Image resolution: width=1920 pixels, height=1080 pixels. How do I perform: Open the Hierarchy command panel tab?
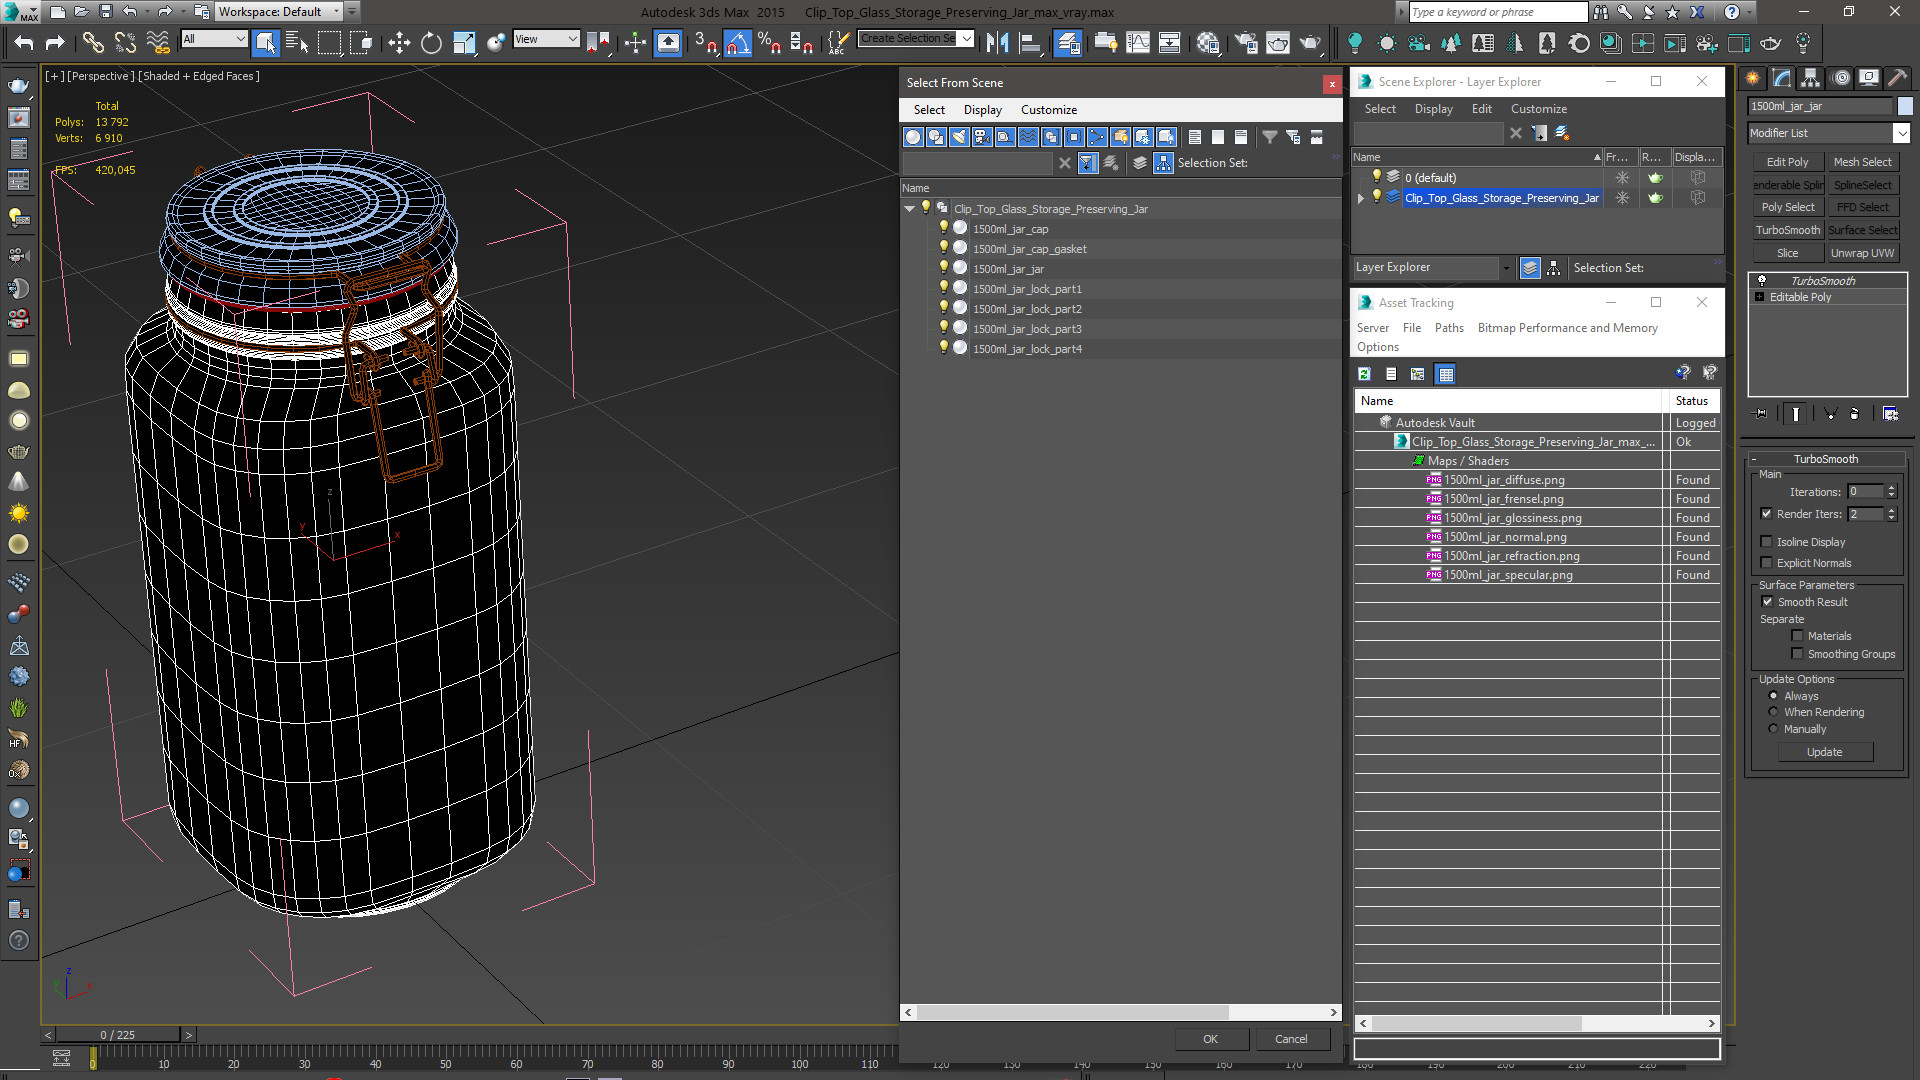(1811, 78)
